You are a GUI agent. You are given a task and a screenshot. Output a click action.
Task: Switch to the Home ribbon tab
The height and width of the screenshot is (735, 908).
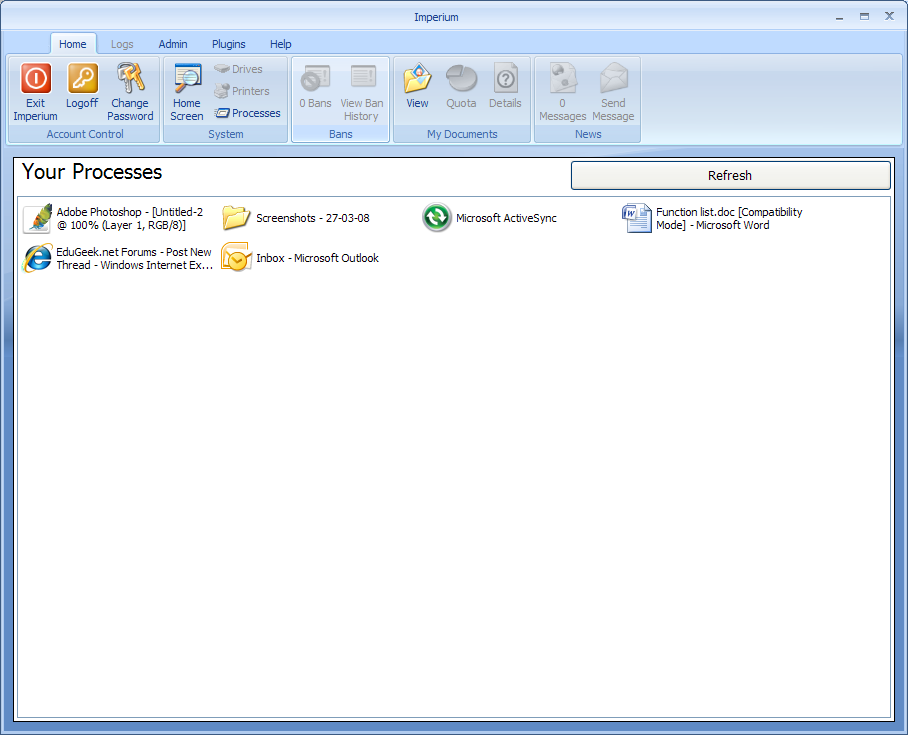click(x=72, y=44)
